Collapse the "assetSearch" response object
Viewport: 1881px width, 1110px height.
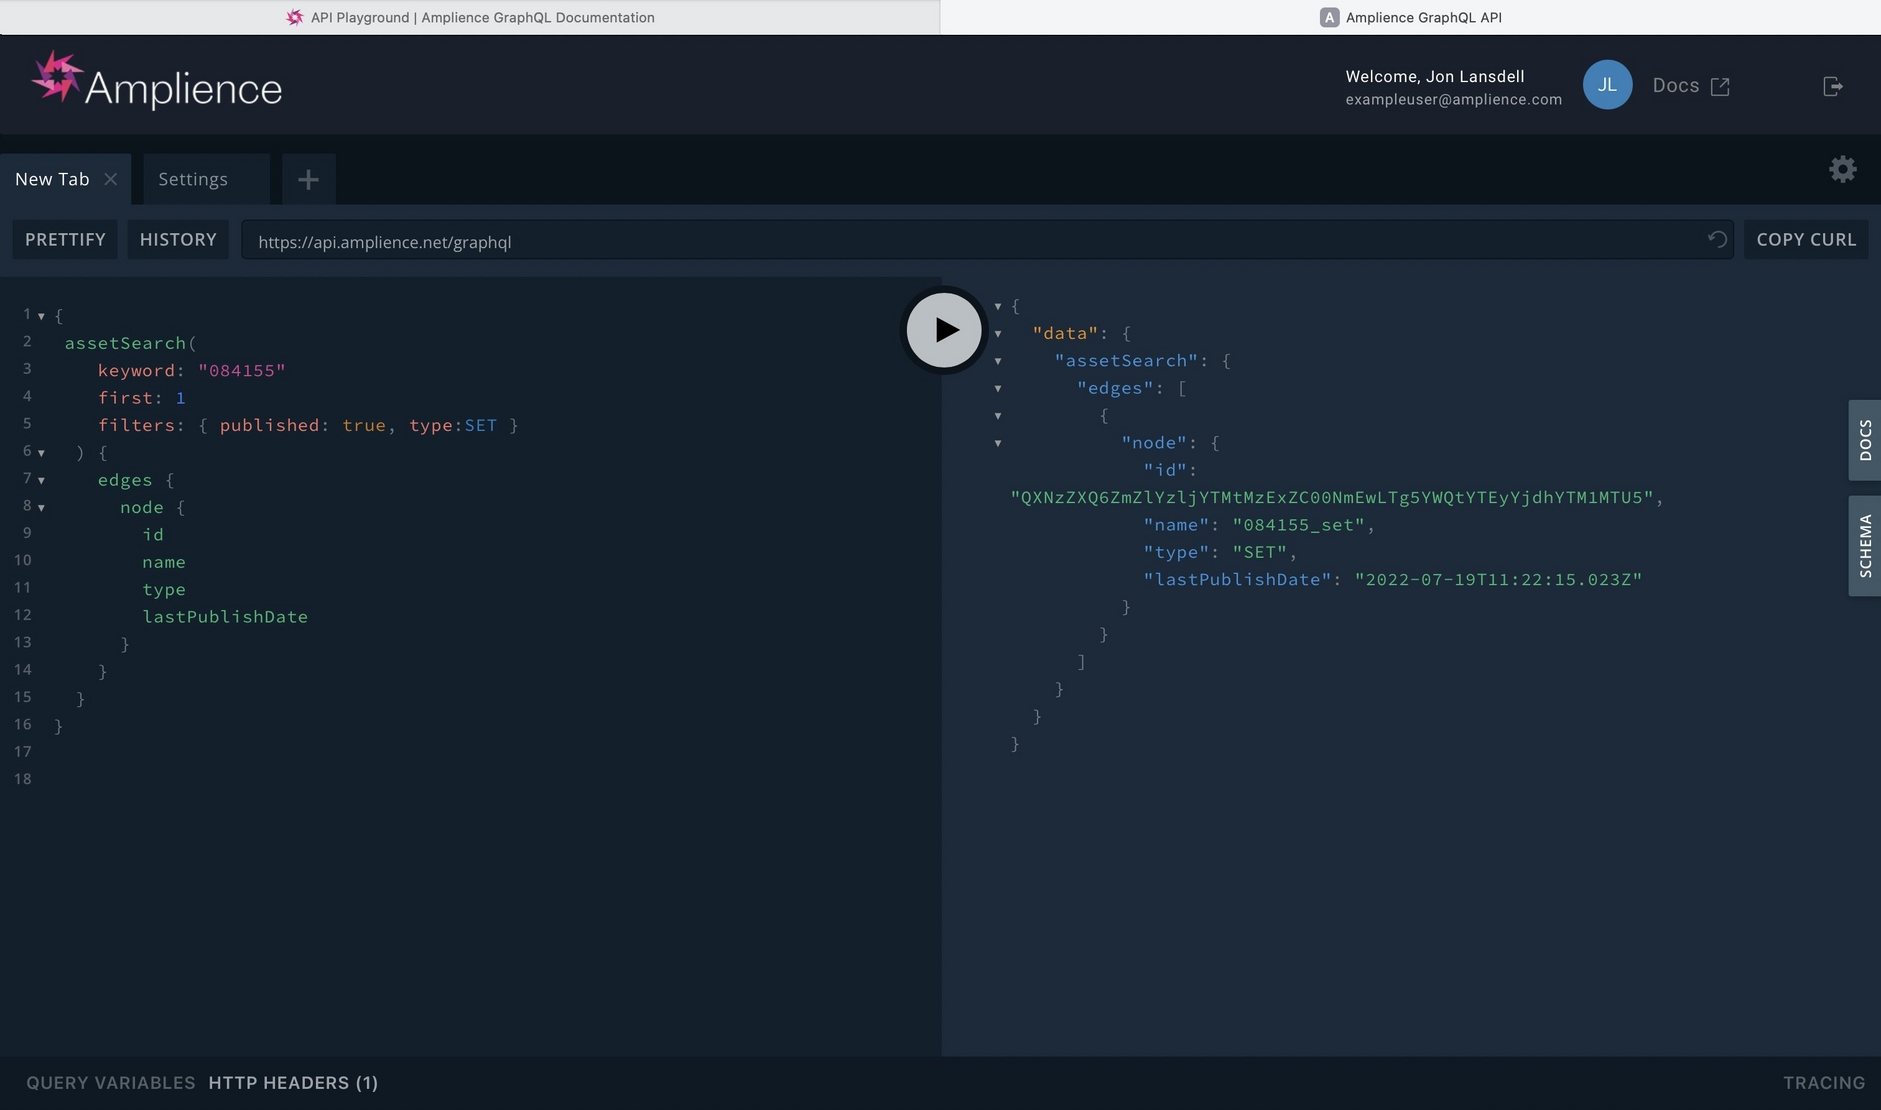coord(998,361)
